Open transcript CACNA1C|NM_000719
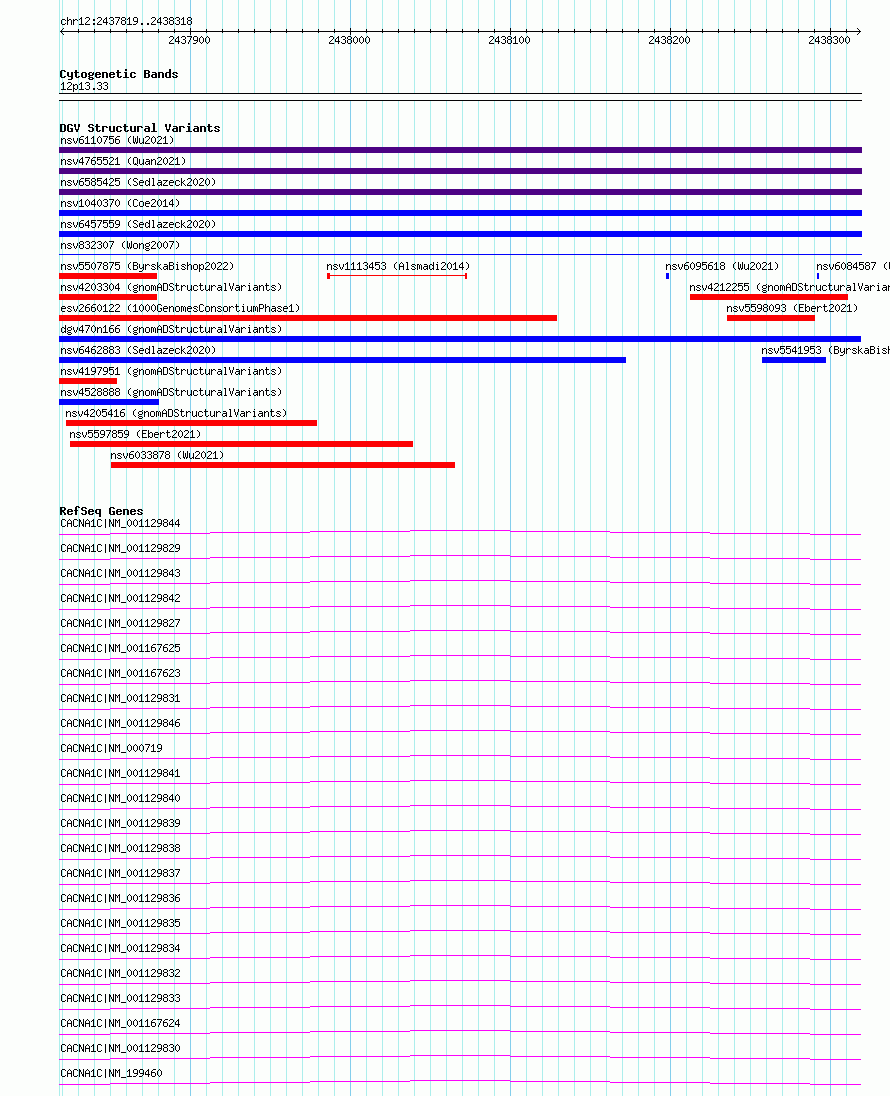Image resolution: width=890 pixels, height=1096 pixels. 111,749
